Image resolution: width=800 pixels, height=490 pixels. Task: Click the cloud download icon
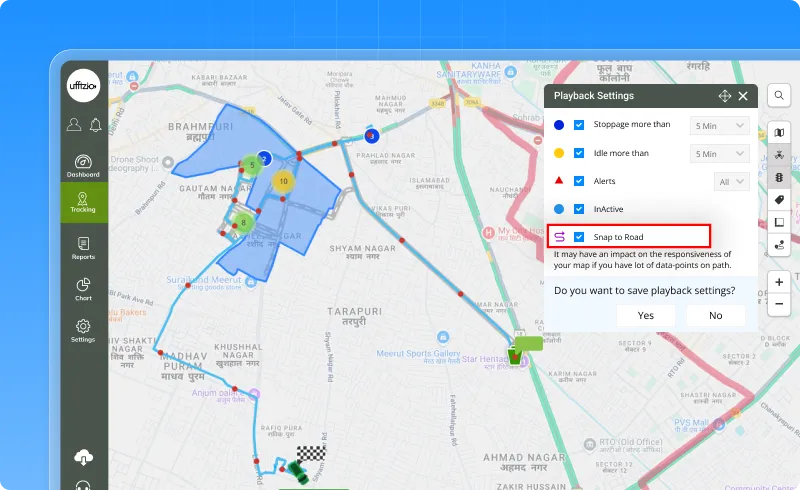[83, 457]
